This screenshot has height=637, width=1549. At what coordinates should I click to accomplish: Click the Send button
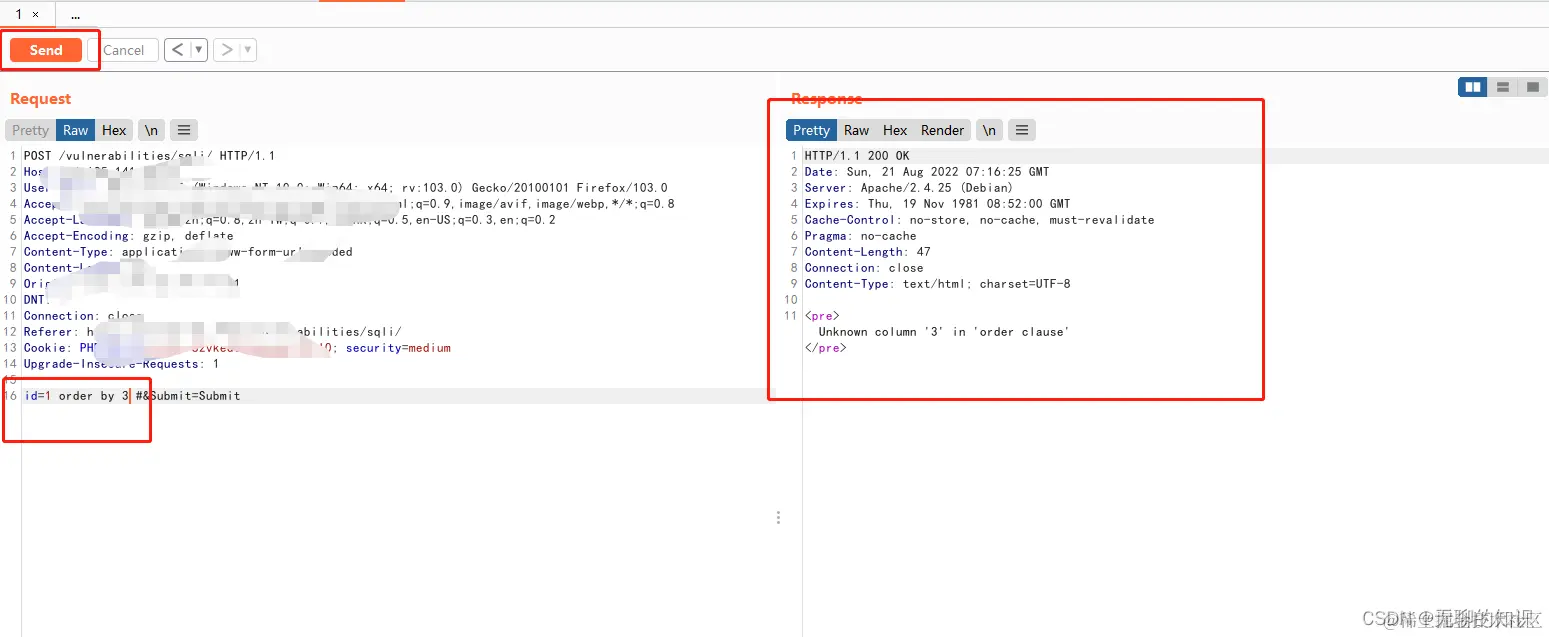pyautogui.click(x=46, y=50)
